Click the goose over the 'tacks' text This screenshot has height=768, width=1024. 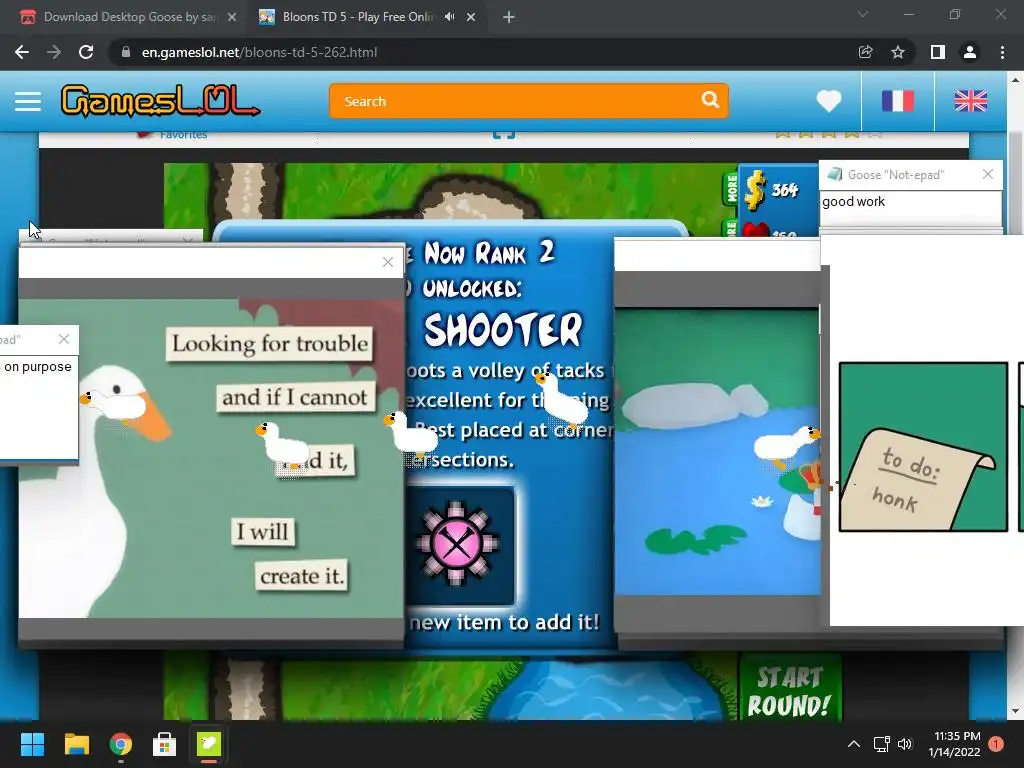563,398
